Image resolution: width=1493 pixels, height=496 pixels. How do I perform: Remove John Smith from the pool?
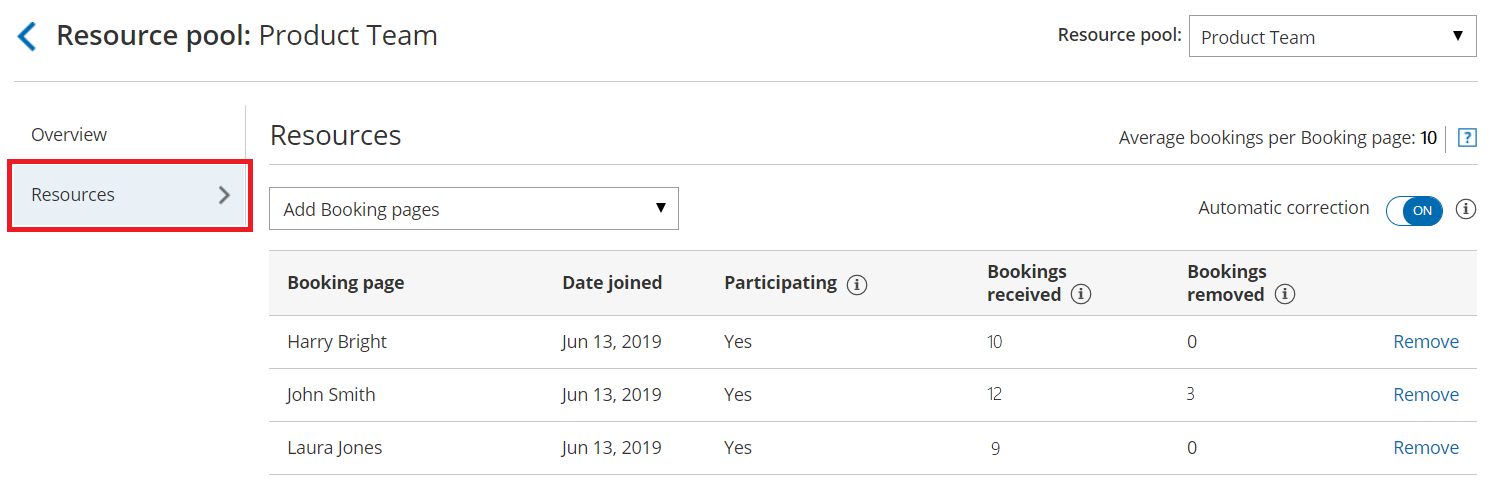[x=1425, y=395]
